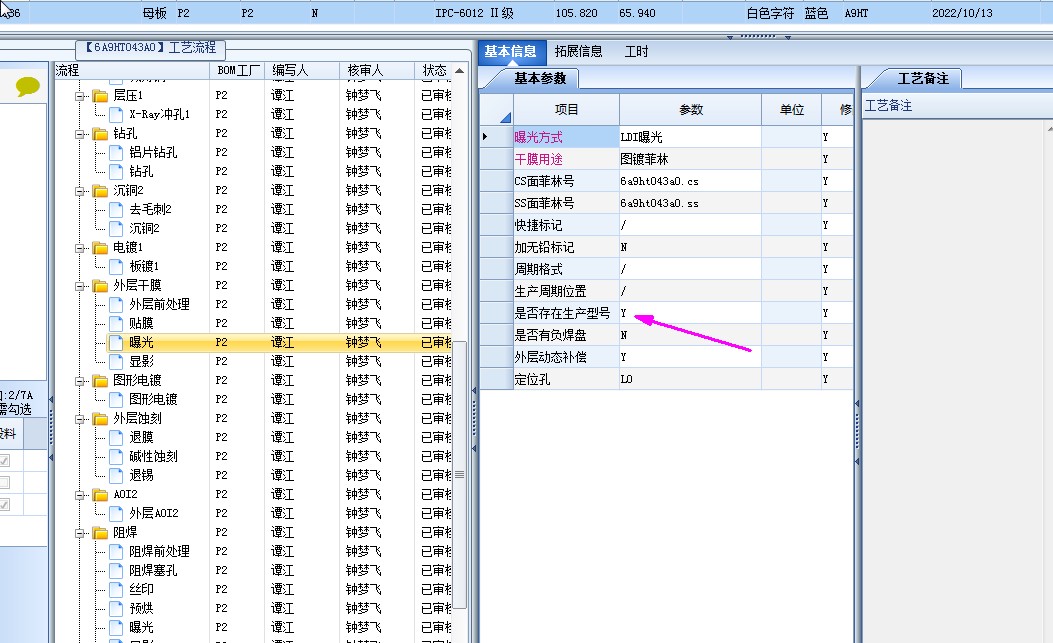This screenshot has width=1053, height=643.
Task: Click the 板镀1 document icon
Action: [x=116, y=267]
